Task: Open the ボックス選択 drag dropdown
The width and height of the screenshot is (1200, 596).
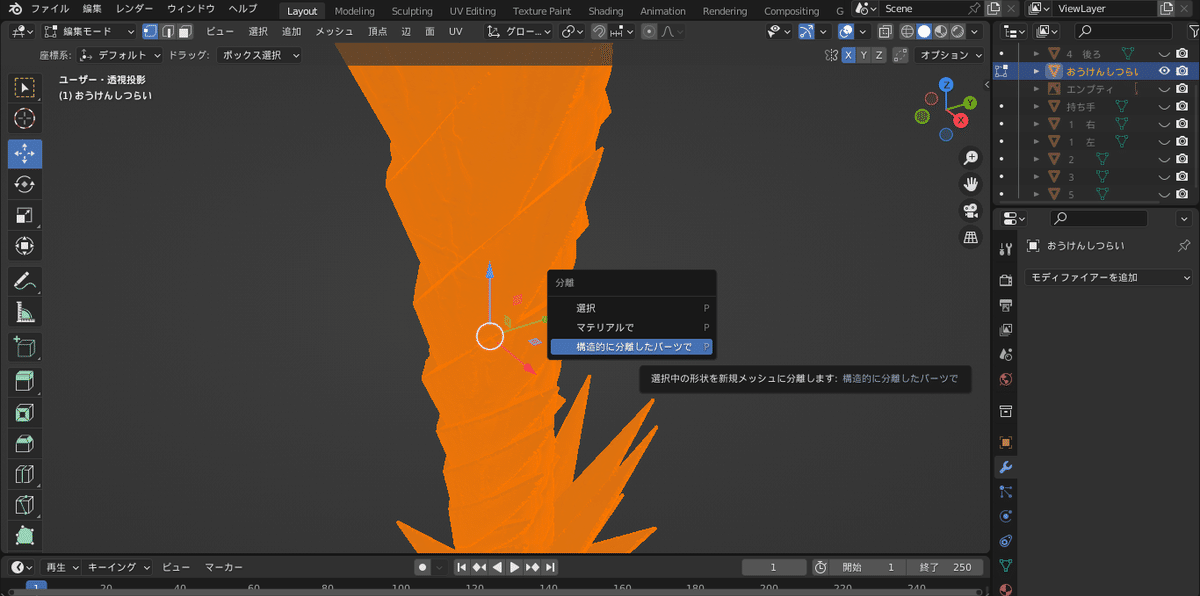Action: [x=259, y=55]
